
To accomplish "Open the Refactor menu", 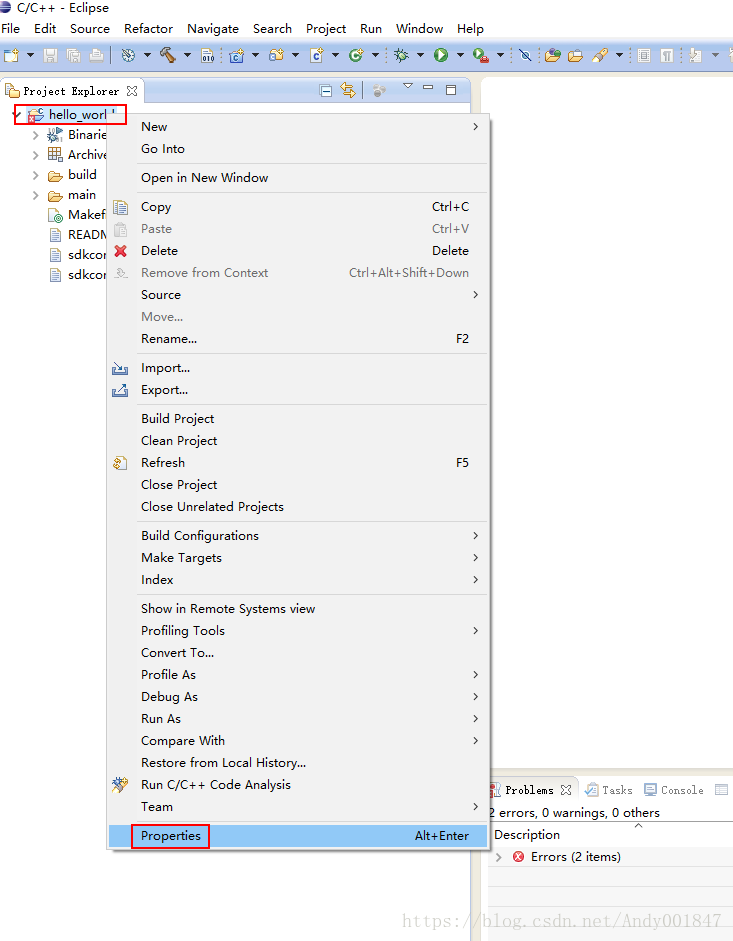I will click(x=148, y=29).
